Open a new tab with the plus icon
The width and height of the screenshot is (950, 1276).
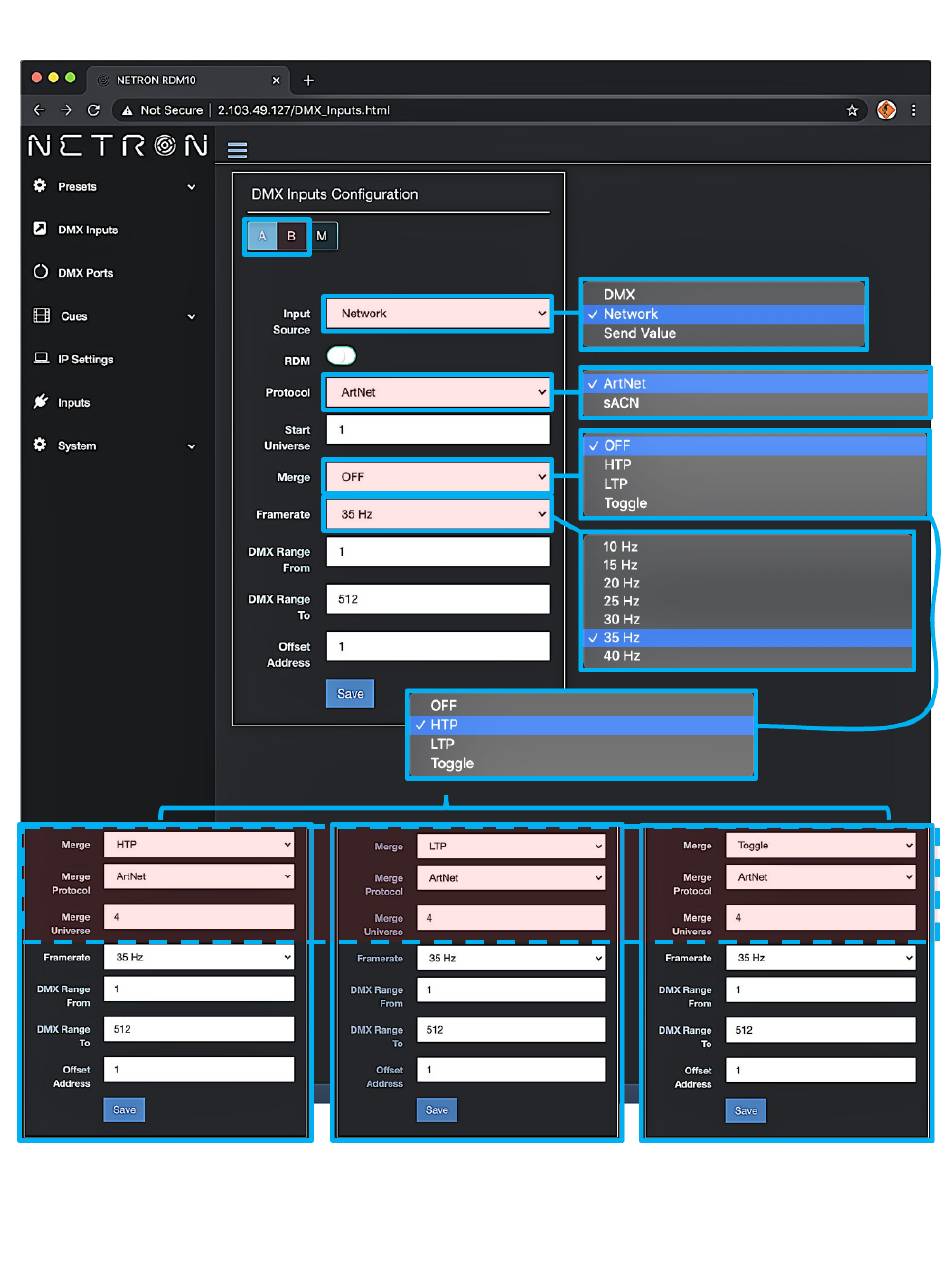(x=308, y=80)
